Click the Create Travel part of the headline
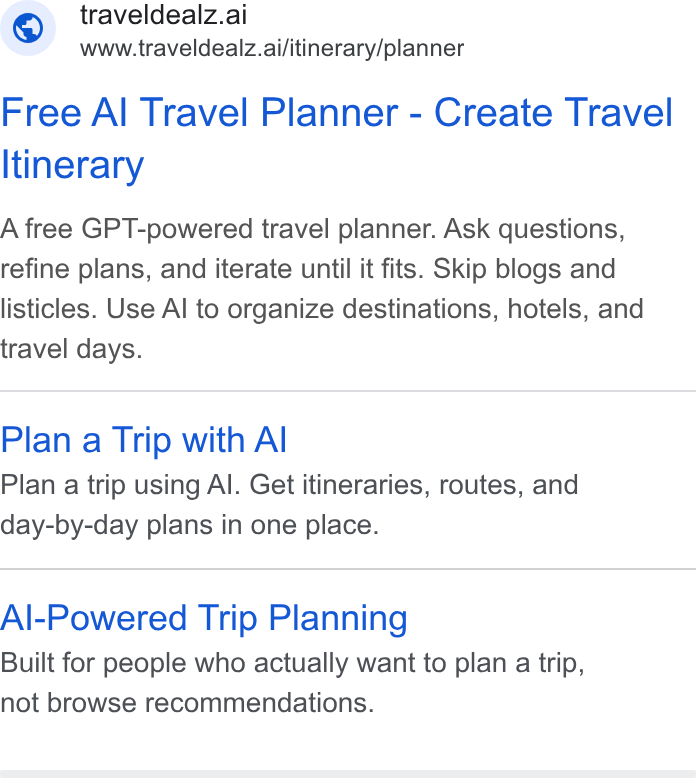The image size is (696, 778). pos(553,113)
